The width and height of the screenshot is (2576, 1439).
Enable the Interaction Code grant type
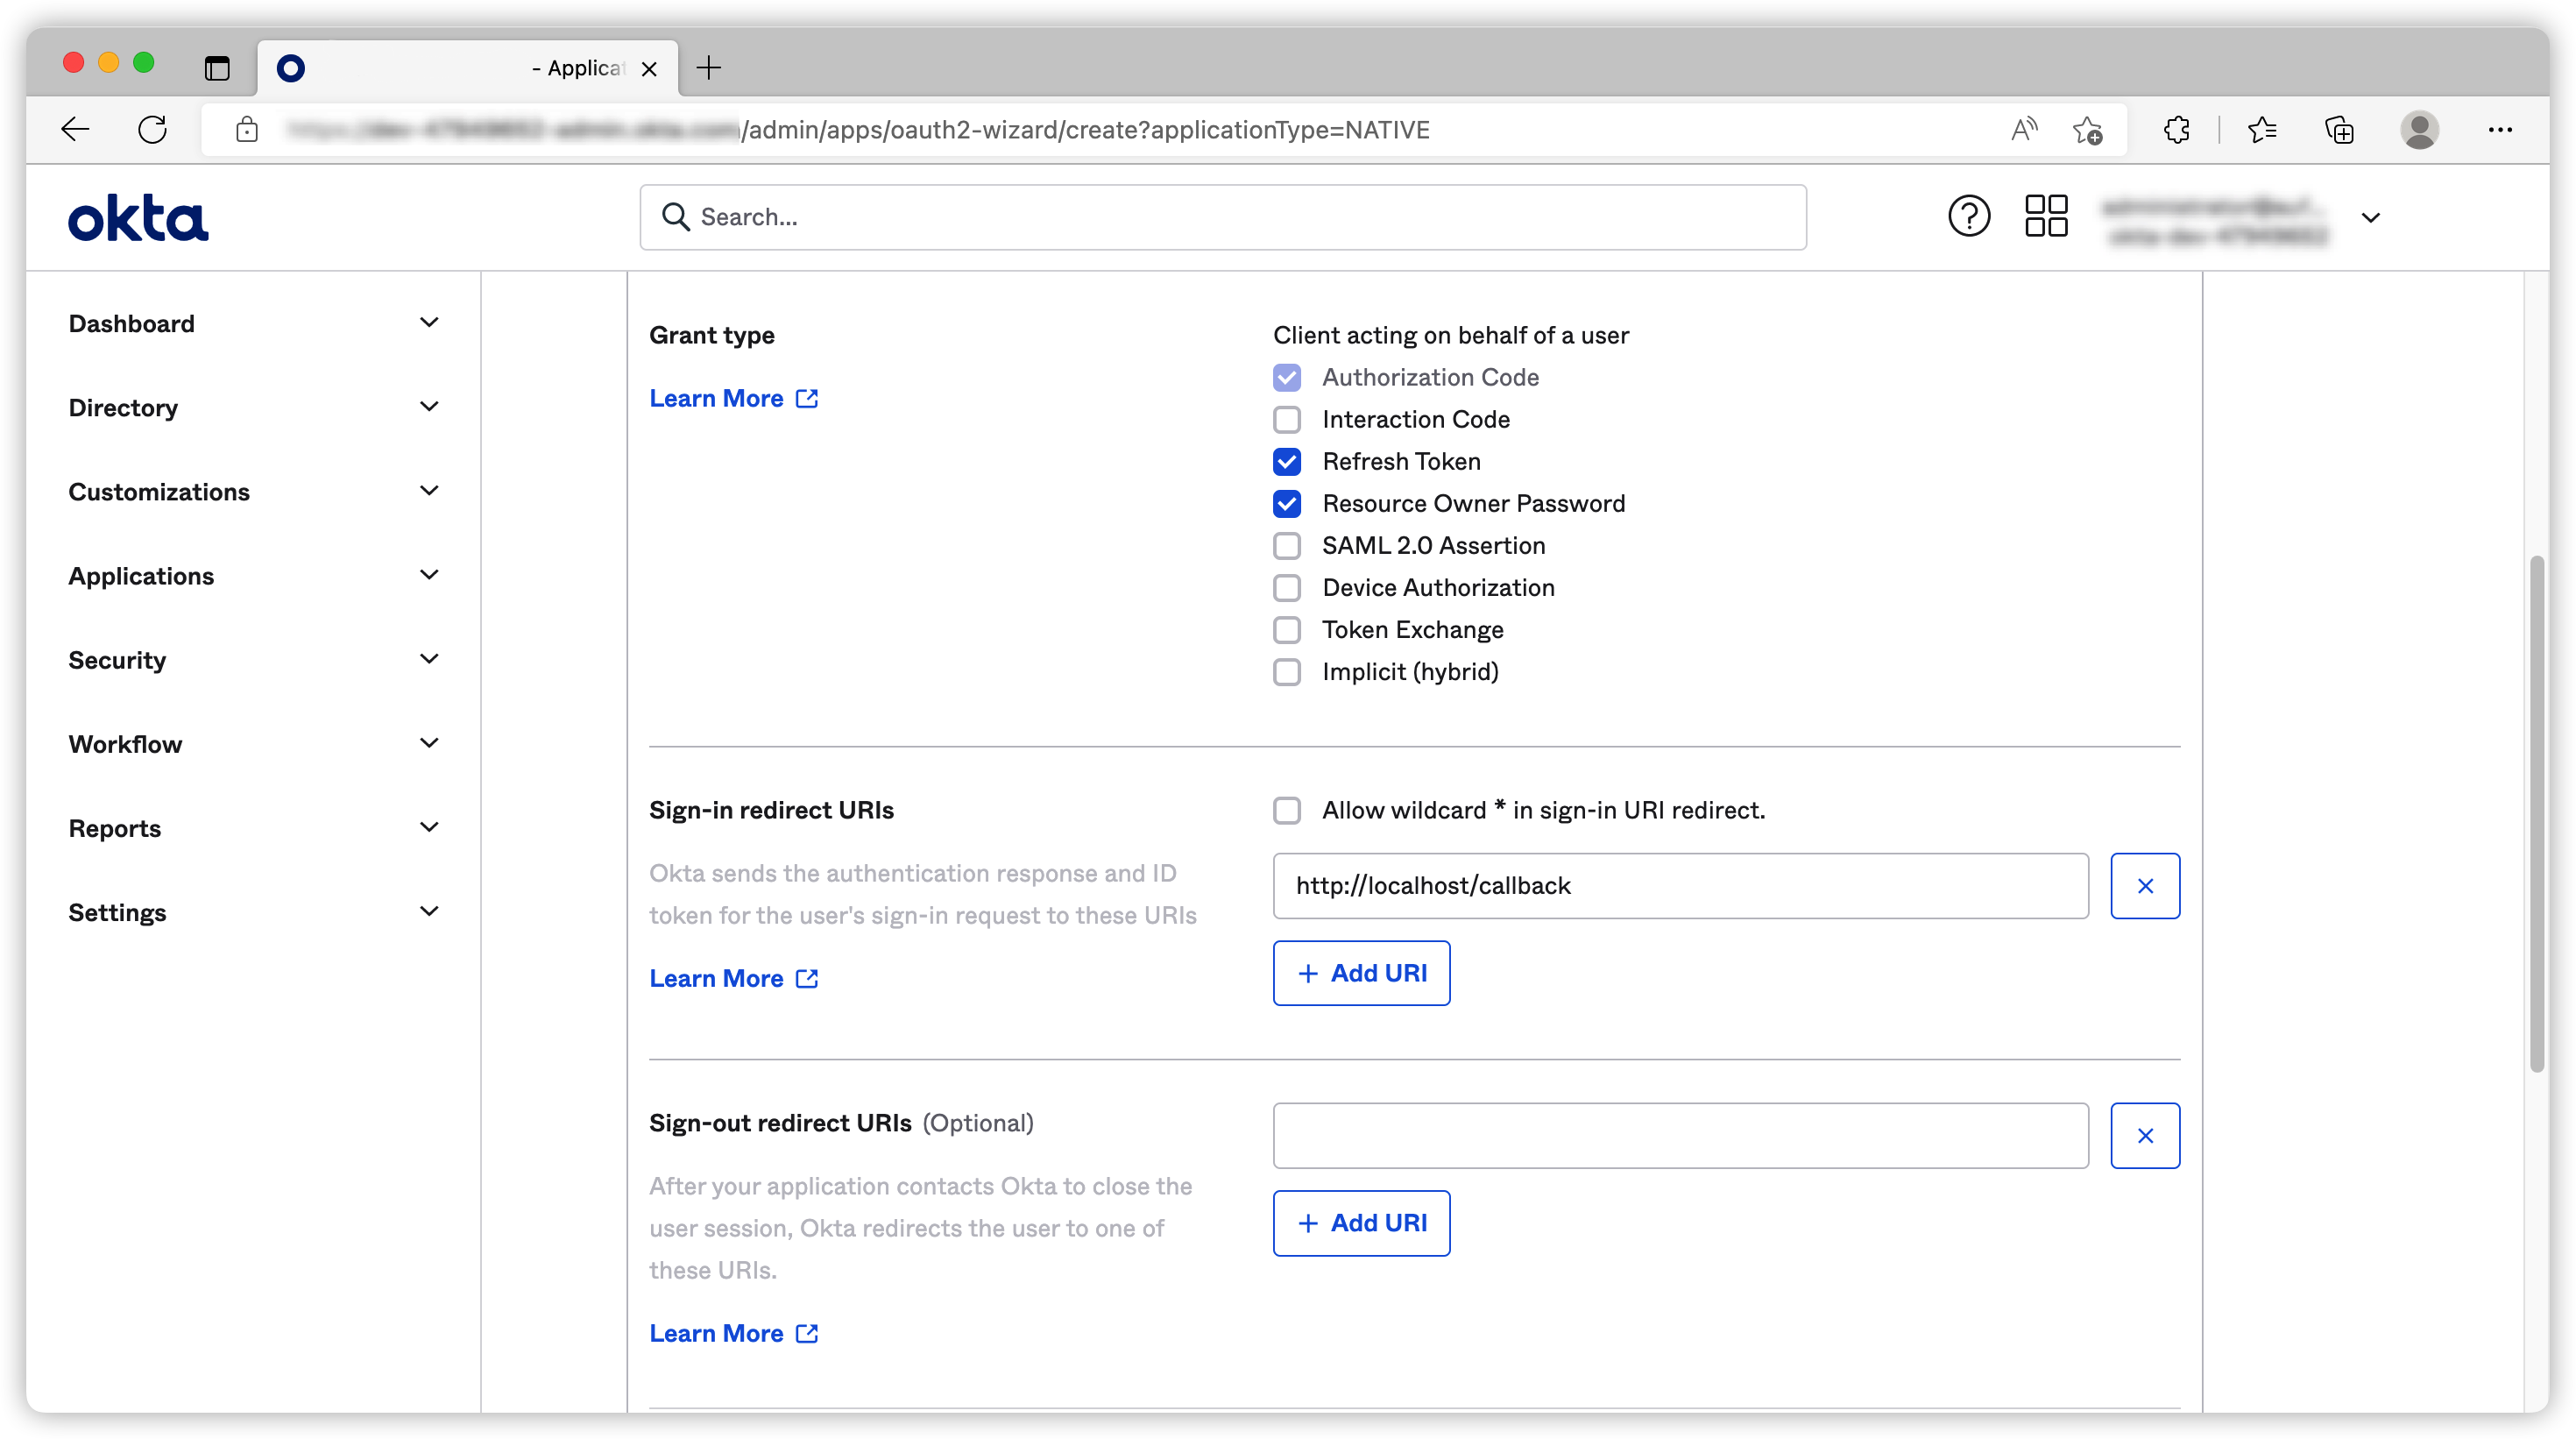[x=1286, y=420]
